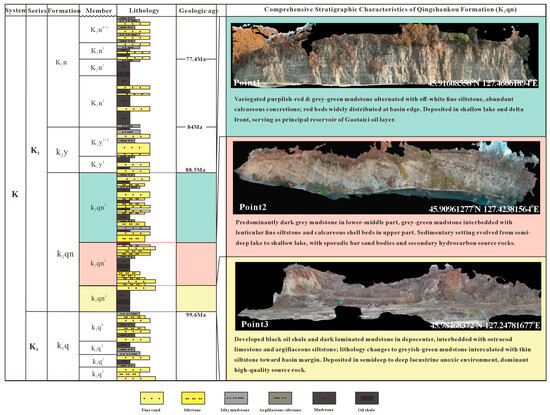Select the Argillaceous siltstone legend box
The image size is (550, 415).
tap(280, 398)
